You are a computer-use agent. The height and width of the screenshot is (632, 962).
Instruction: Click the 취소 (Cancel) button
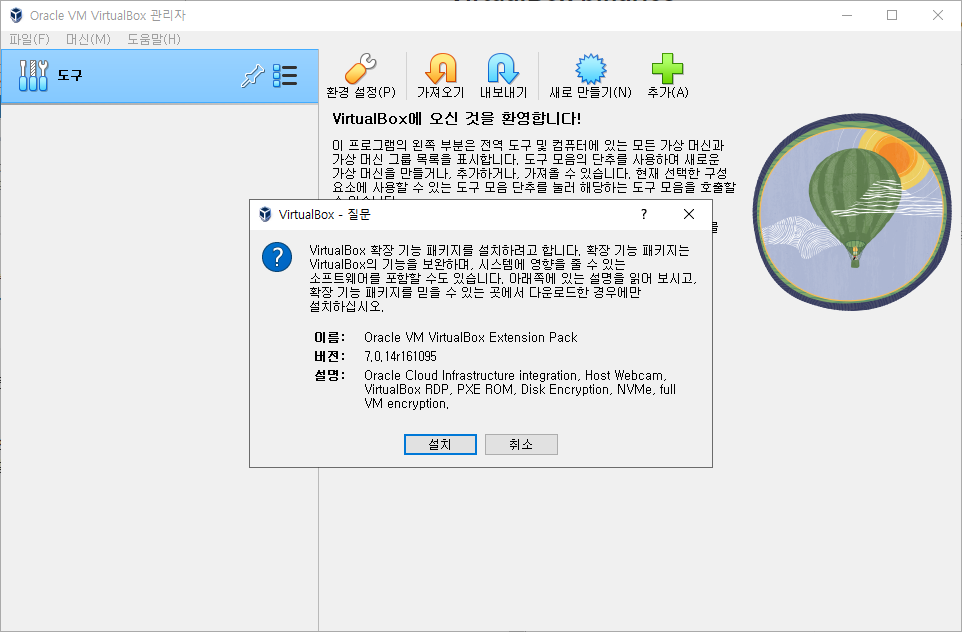[521, 444]
